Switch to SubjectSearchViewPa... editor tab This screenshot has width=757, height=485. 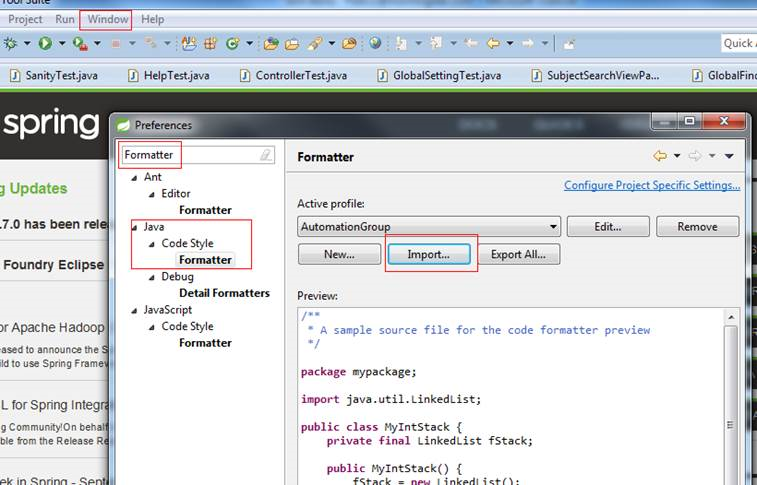point(595,75)
